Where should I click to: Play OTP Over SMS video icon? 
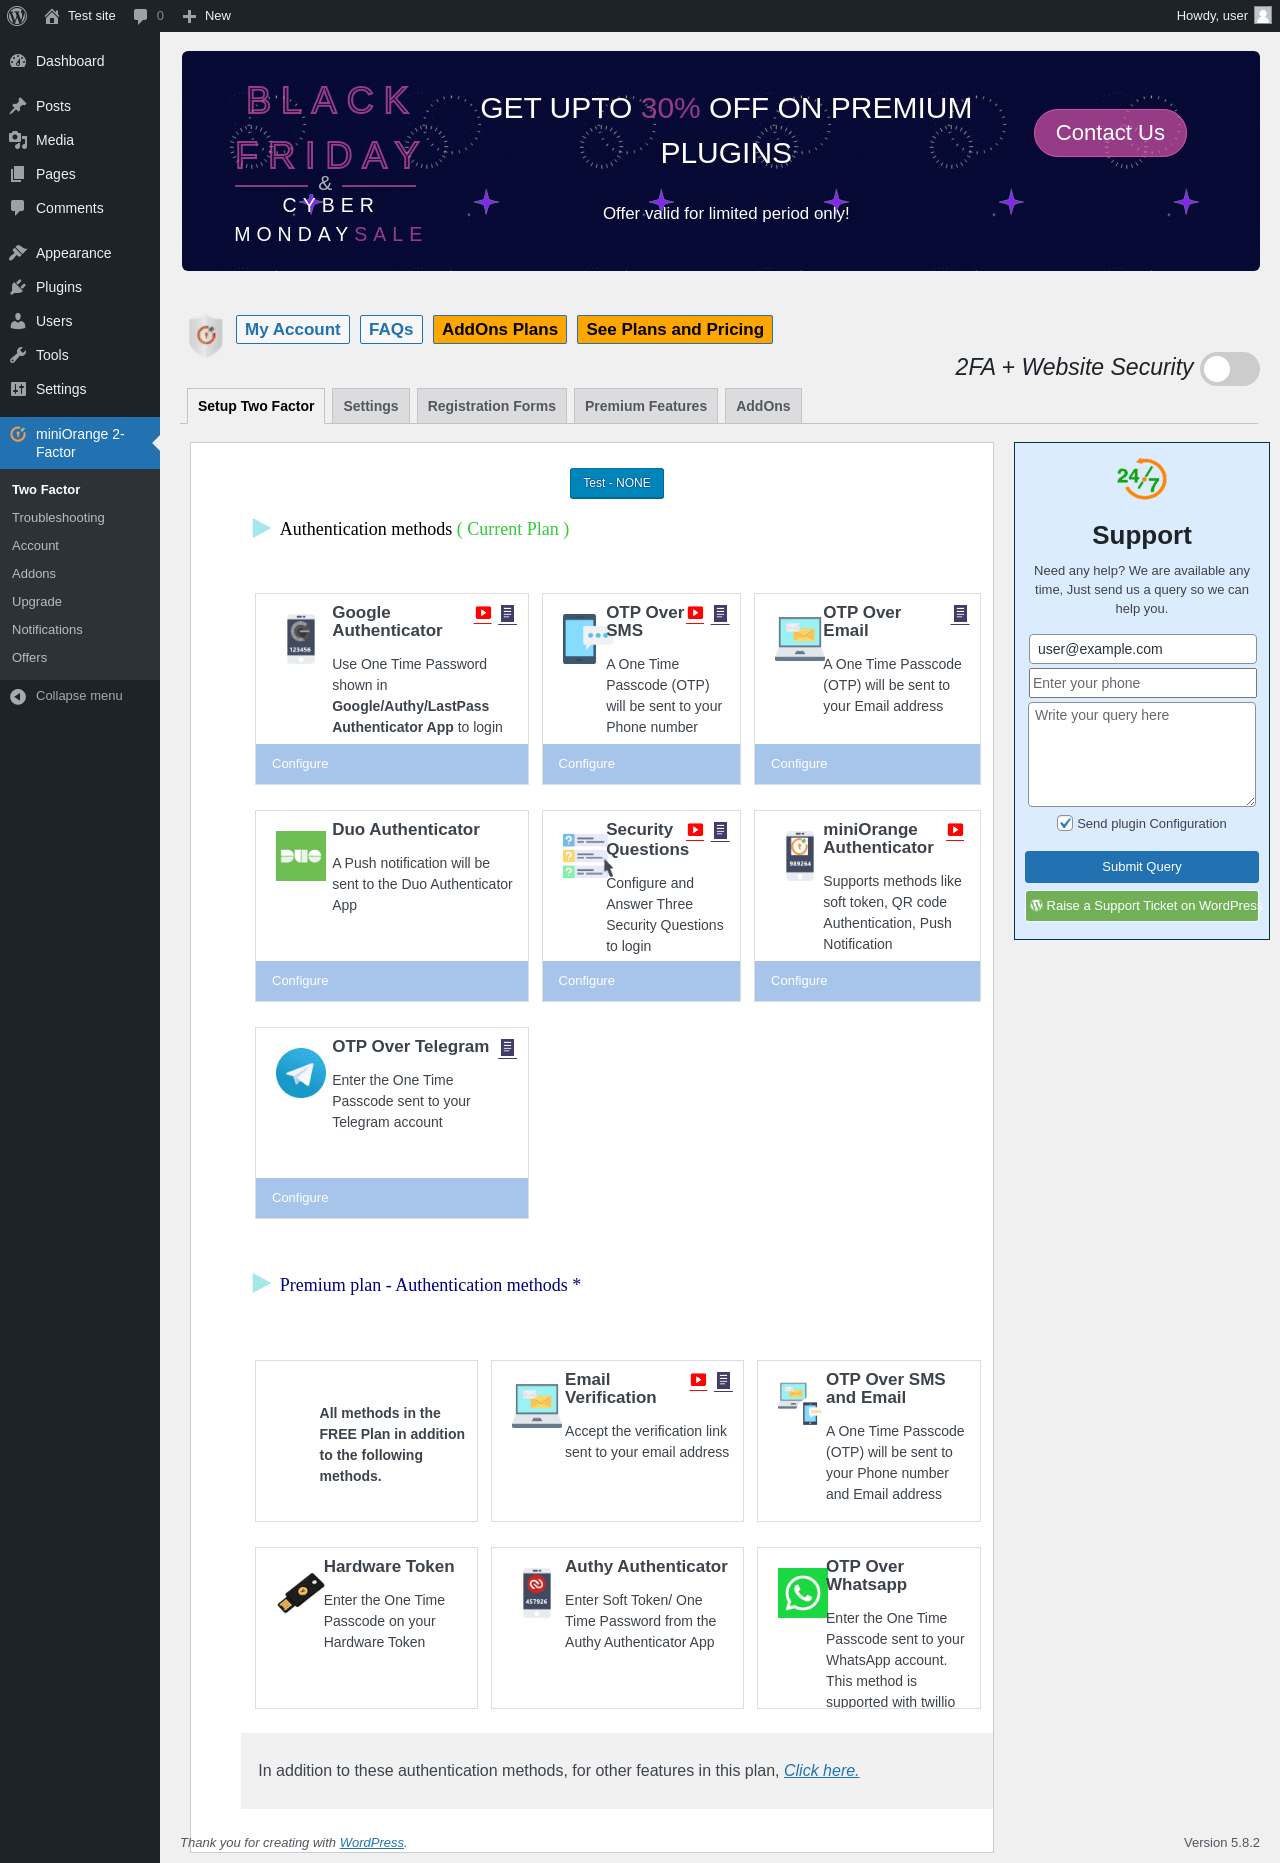(696, 613)
